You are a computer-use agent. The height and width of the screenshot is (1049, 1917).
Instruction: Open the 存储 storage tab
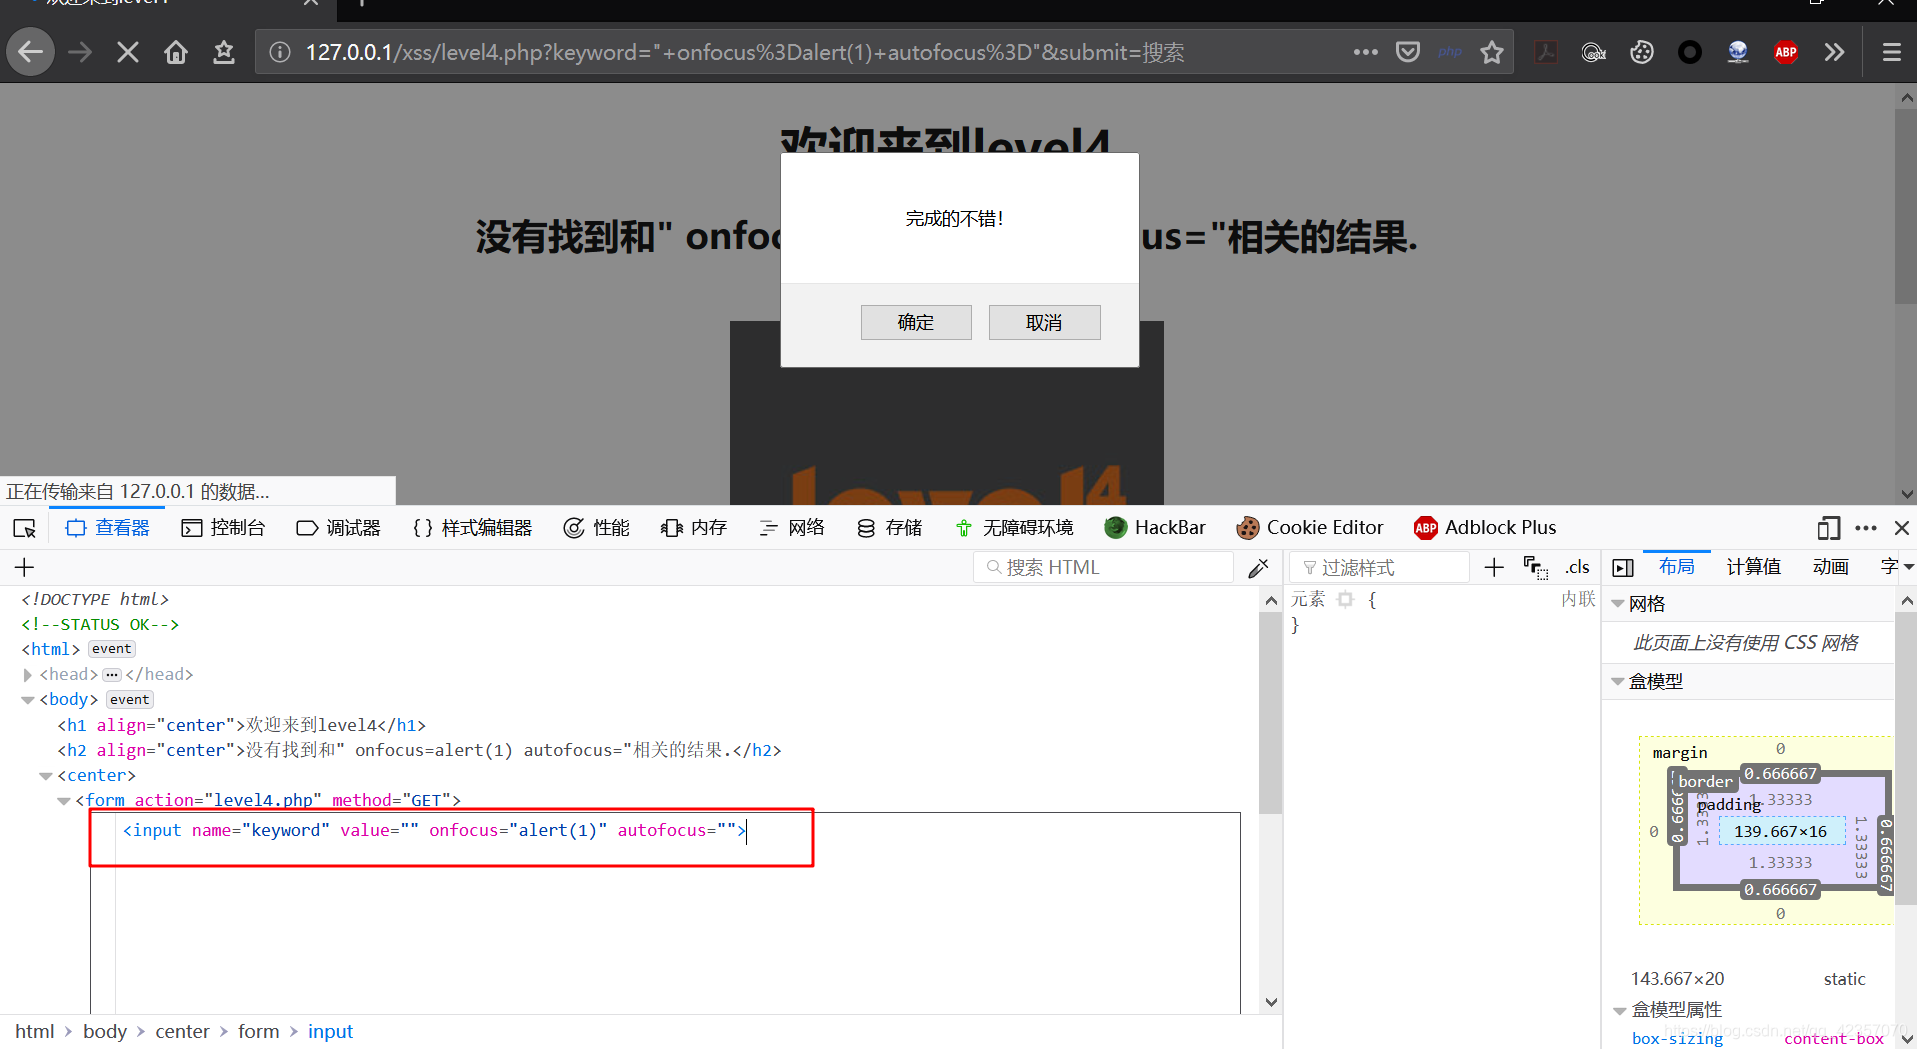(890, 528)
